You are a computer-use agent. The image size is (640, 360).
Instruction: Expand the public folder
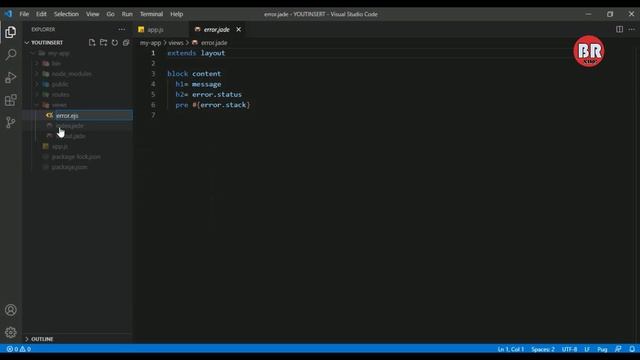point(60,84)
